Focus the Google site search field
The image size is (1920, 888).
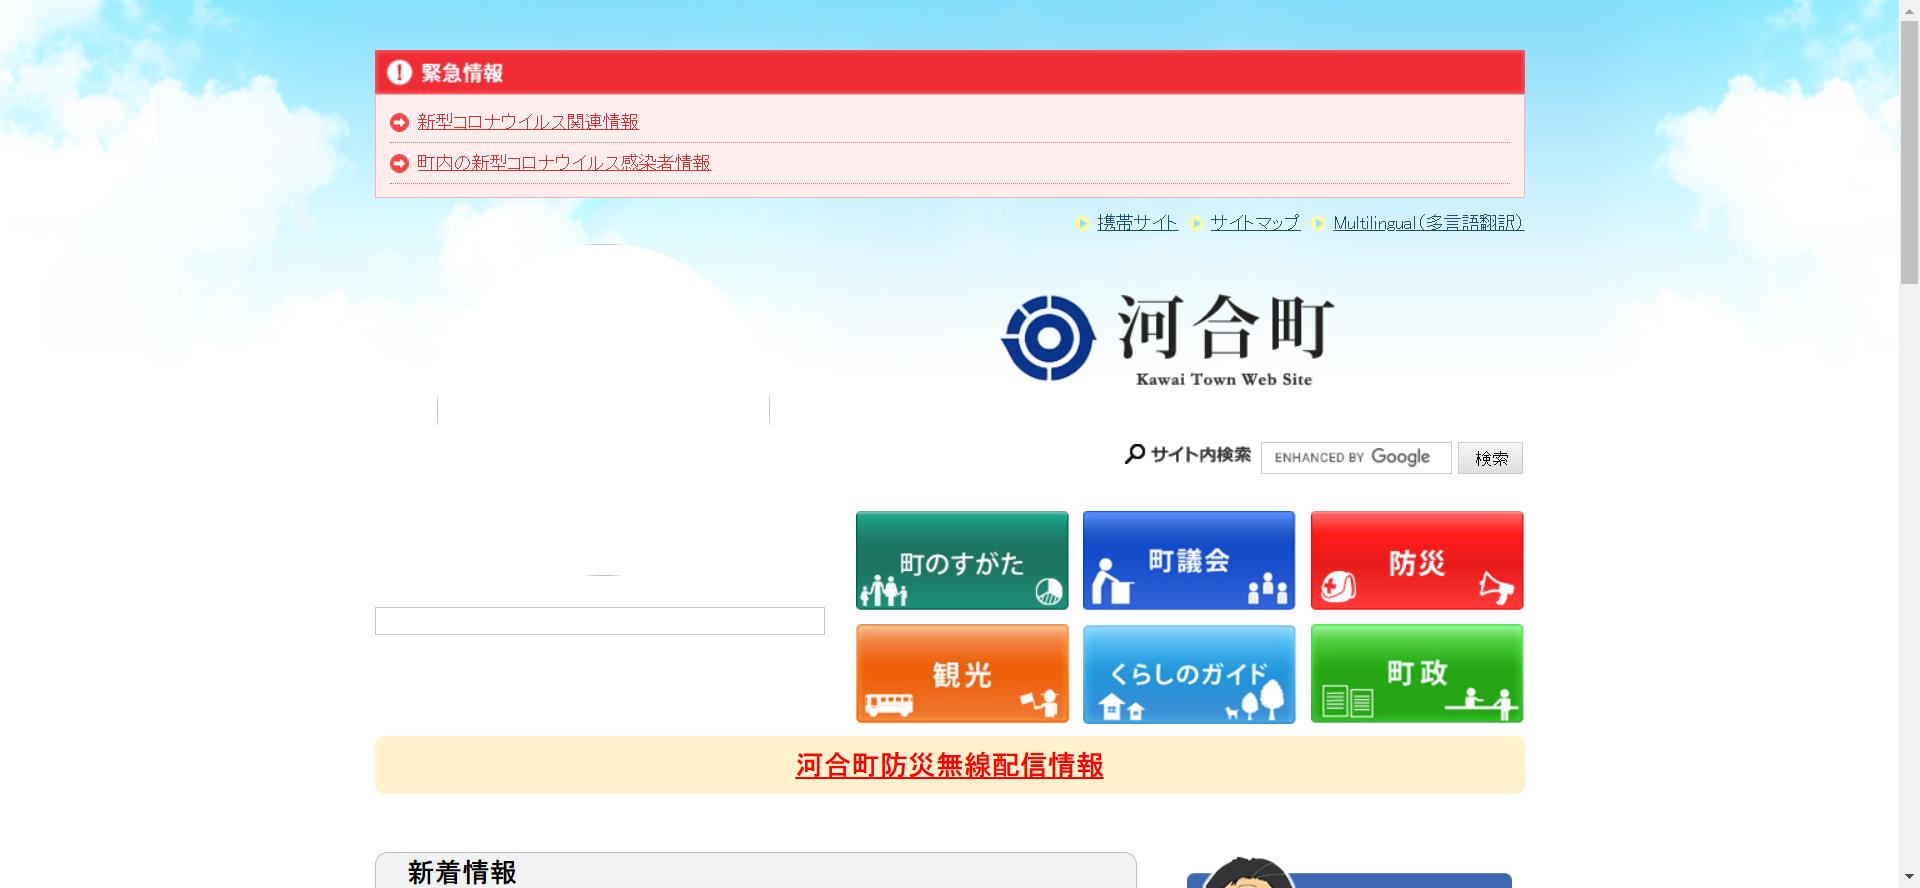1355,458
